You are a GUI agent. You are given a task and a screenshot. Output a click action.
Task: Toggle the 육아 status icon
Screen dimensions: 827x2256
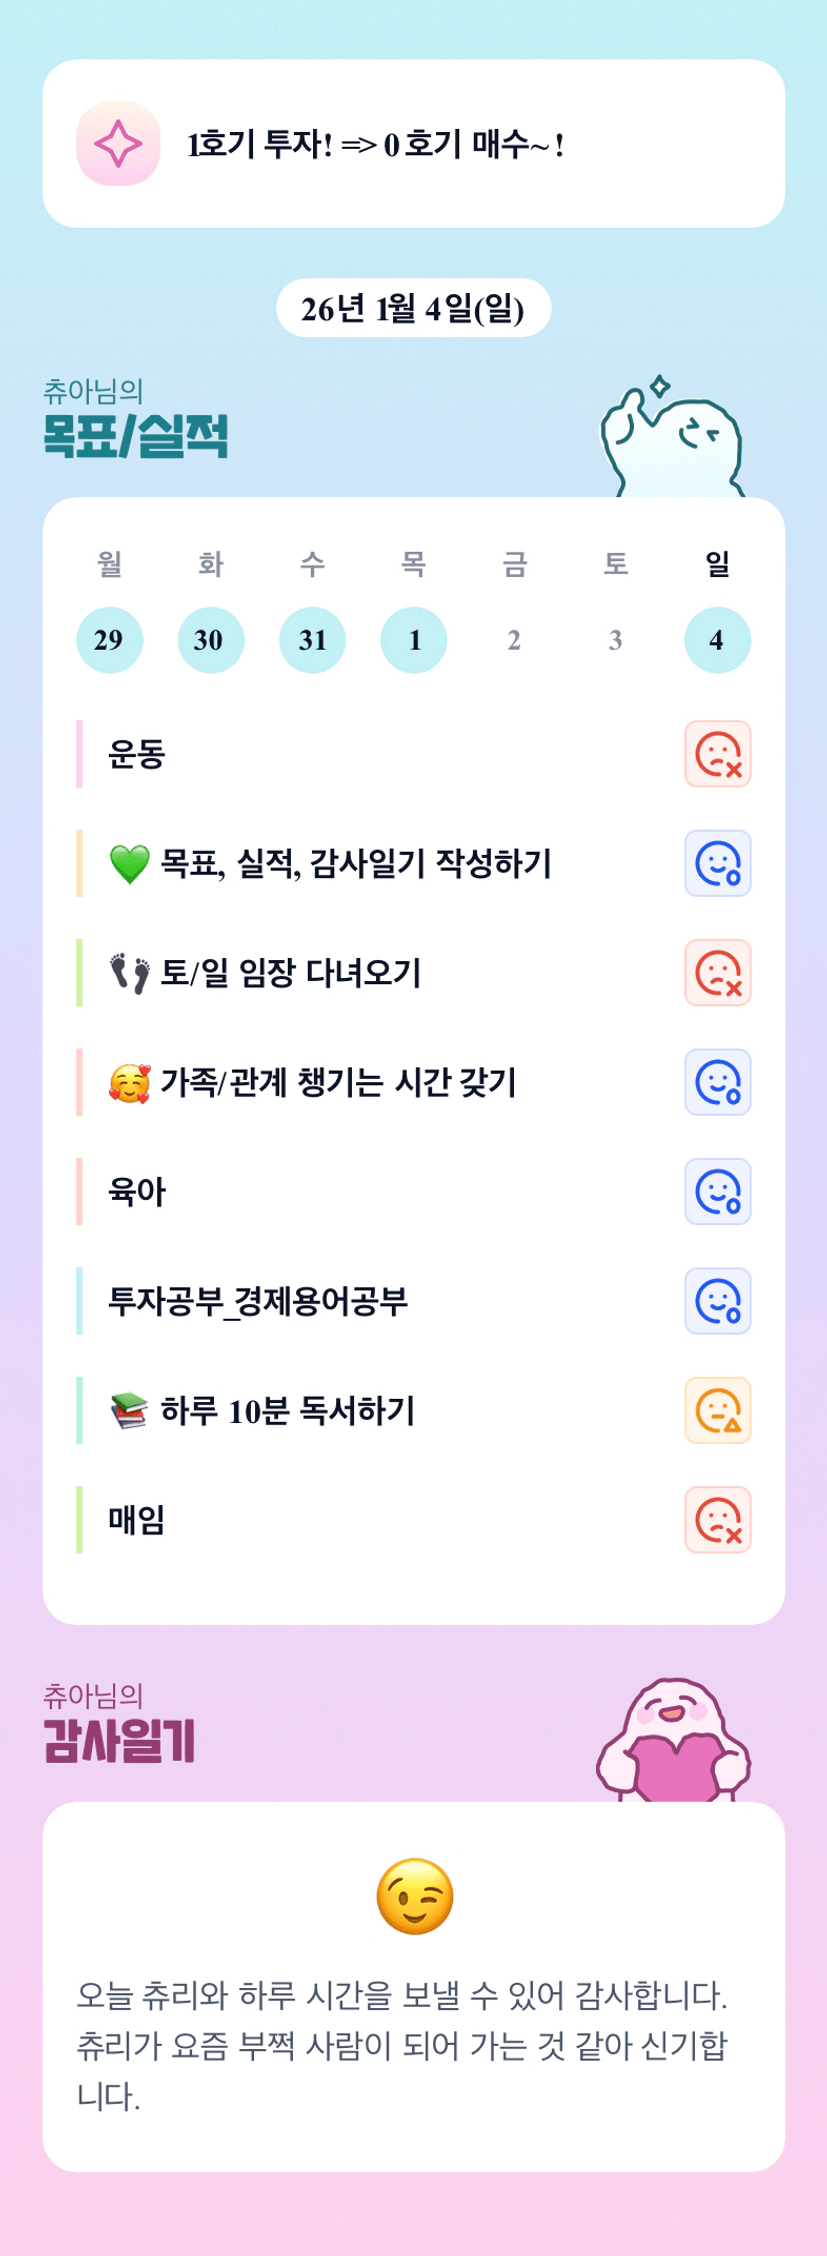coord(717,1192)
